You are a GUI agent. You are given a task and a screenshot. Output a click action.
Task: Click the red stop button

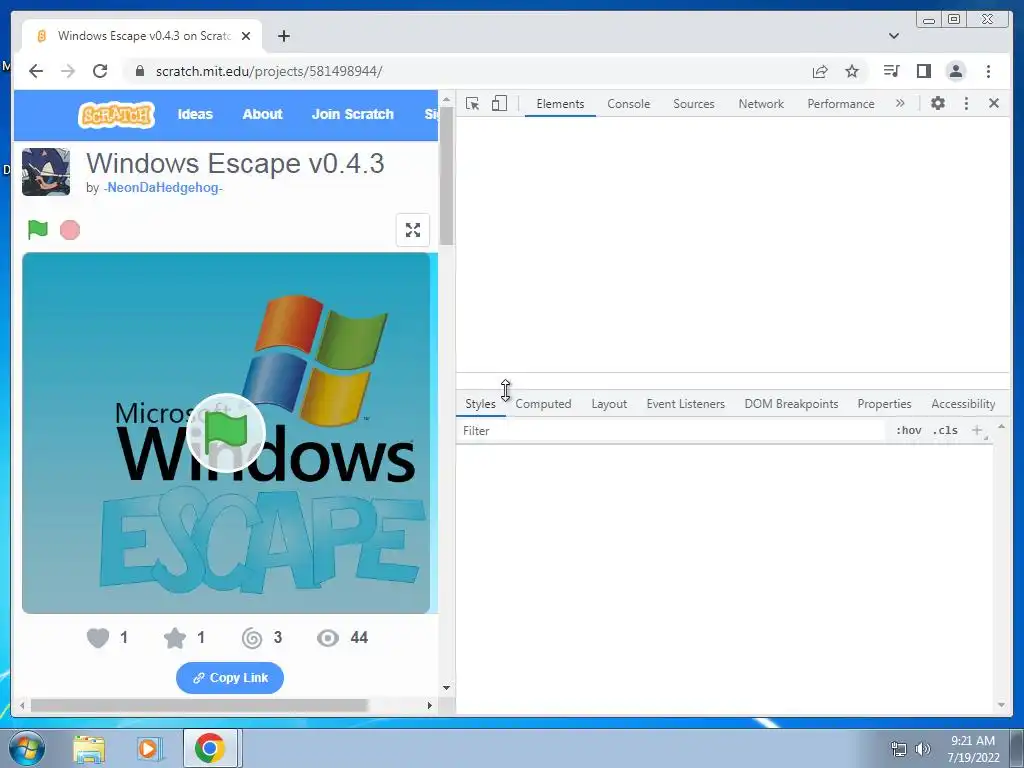pos(70,230)
